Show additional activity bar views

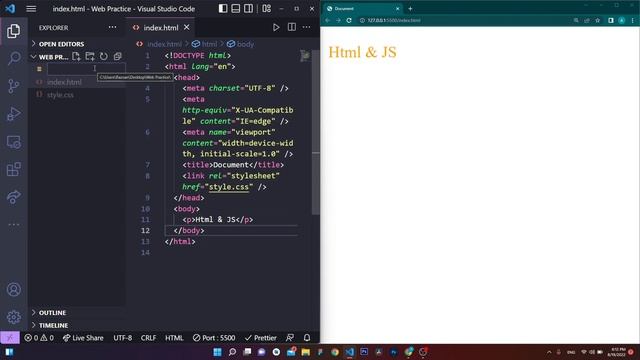[13, 224]
